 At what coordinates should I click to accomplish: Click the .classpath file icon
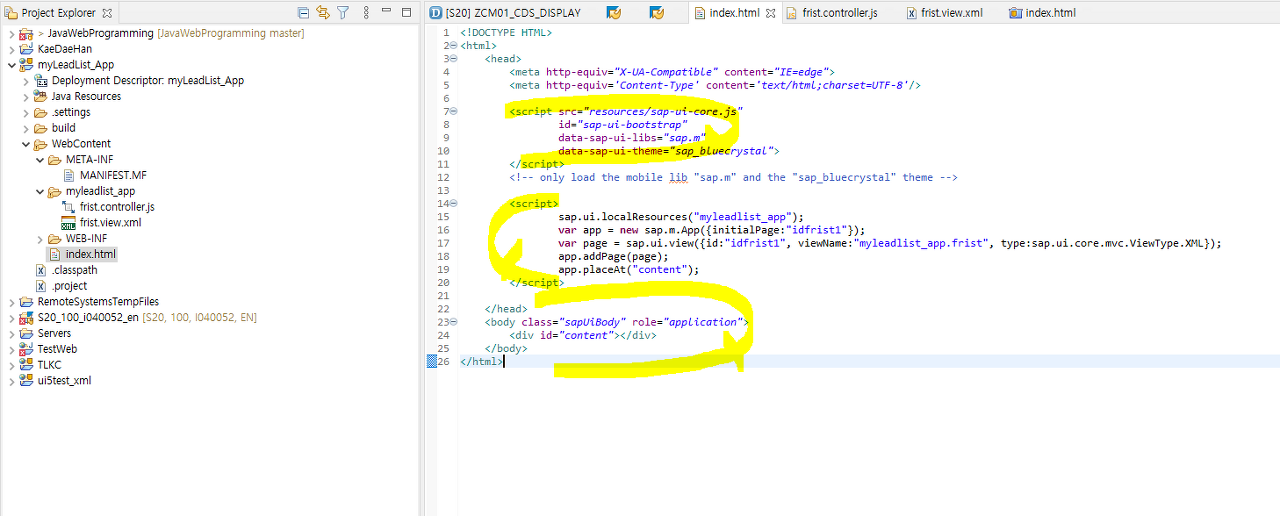coord(41,270)
